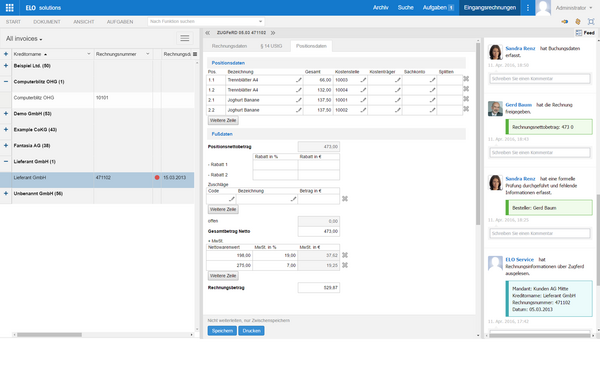Edit Kostenstelle 10003 with its pencil icon

[x=363, y=80]
